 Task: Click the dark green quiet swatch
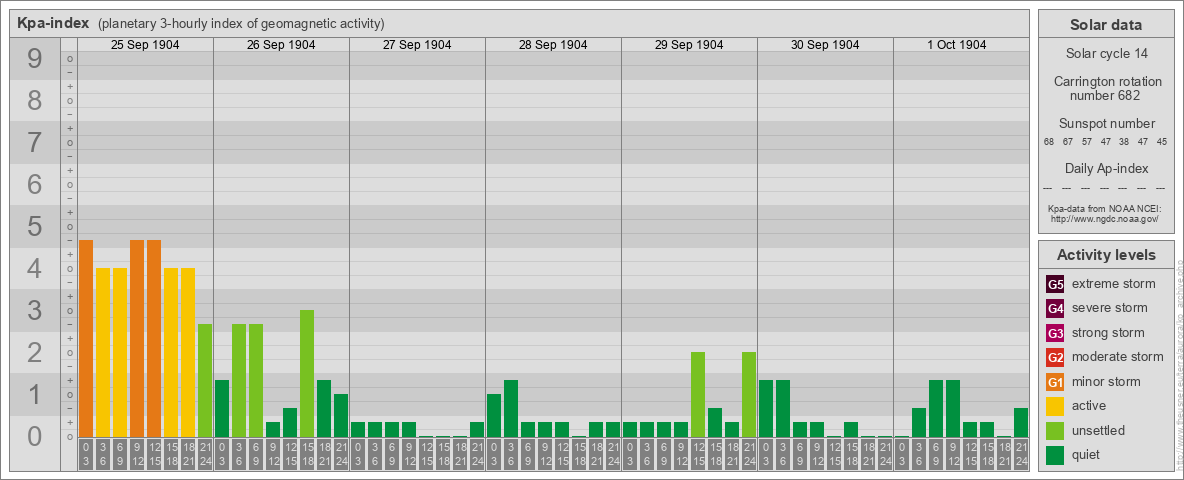tap(1055, 455)
